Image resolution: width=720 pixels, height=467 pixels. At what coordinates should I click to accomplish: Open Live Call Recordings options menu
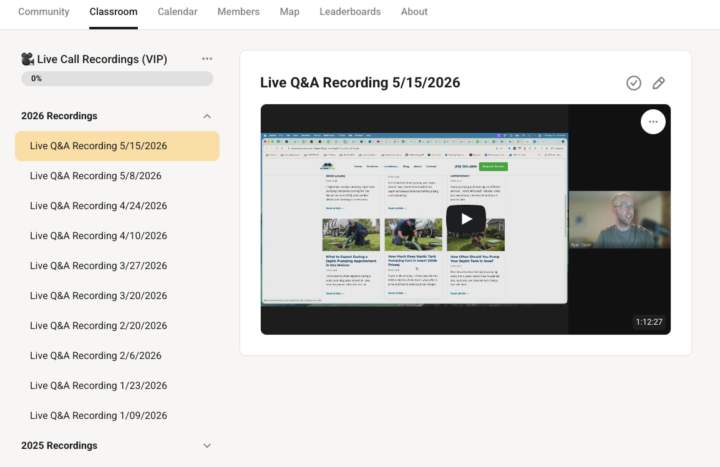(x=207, y=59)
